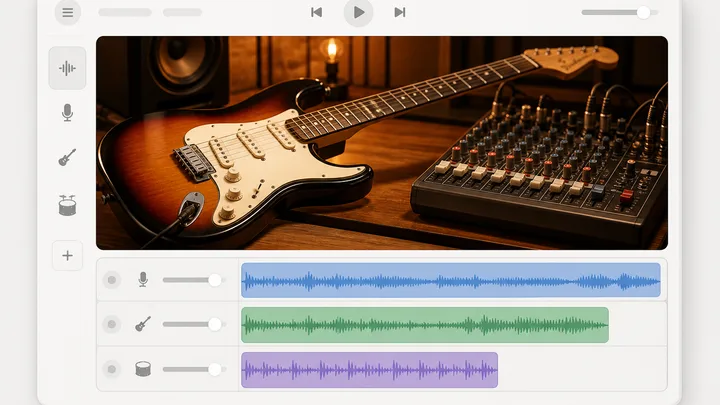Arm recording on the drum track

112,369
